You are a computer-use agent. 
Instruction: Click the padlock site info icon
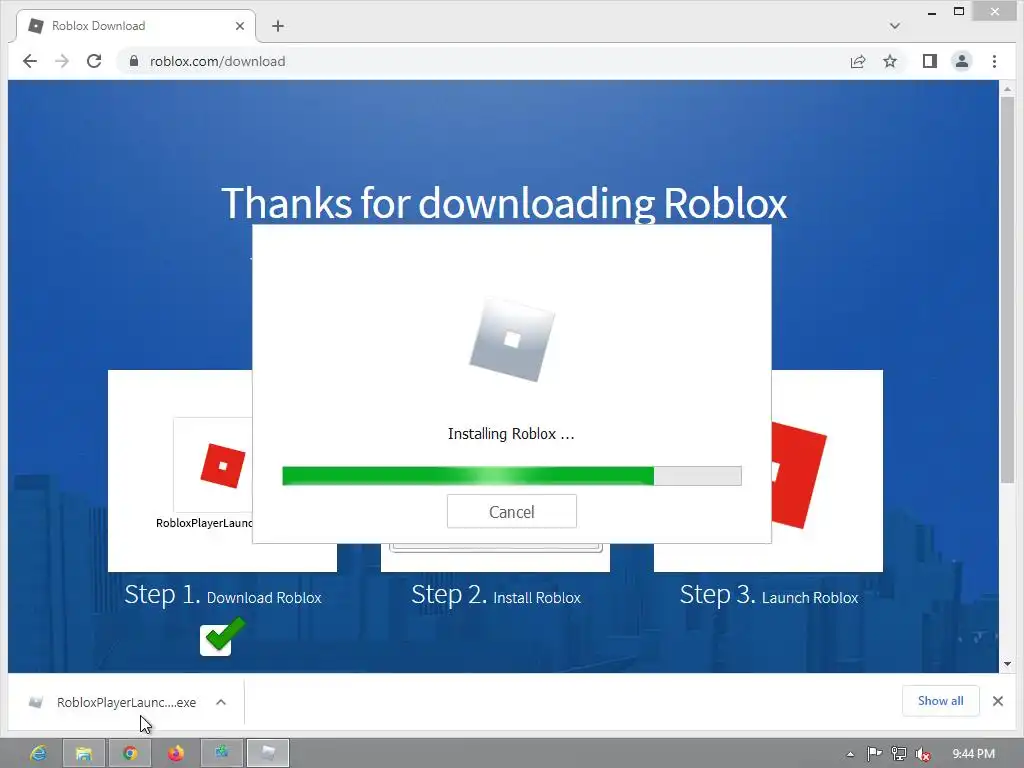(134, 61)
